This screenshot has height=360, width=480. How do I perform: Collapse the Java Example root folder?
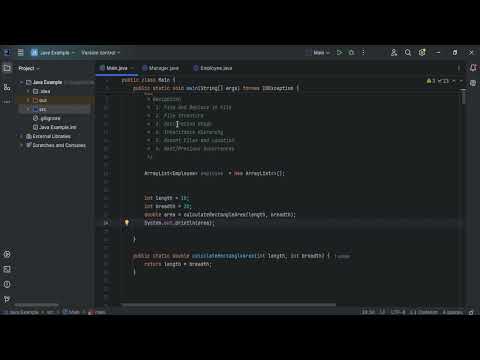[x=22, y=82]
